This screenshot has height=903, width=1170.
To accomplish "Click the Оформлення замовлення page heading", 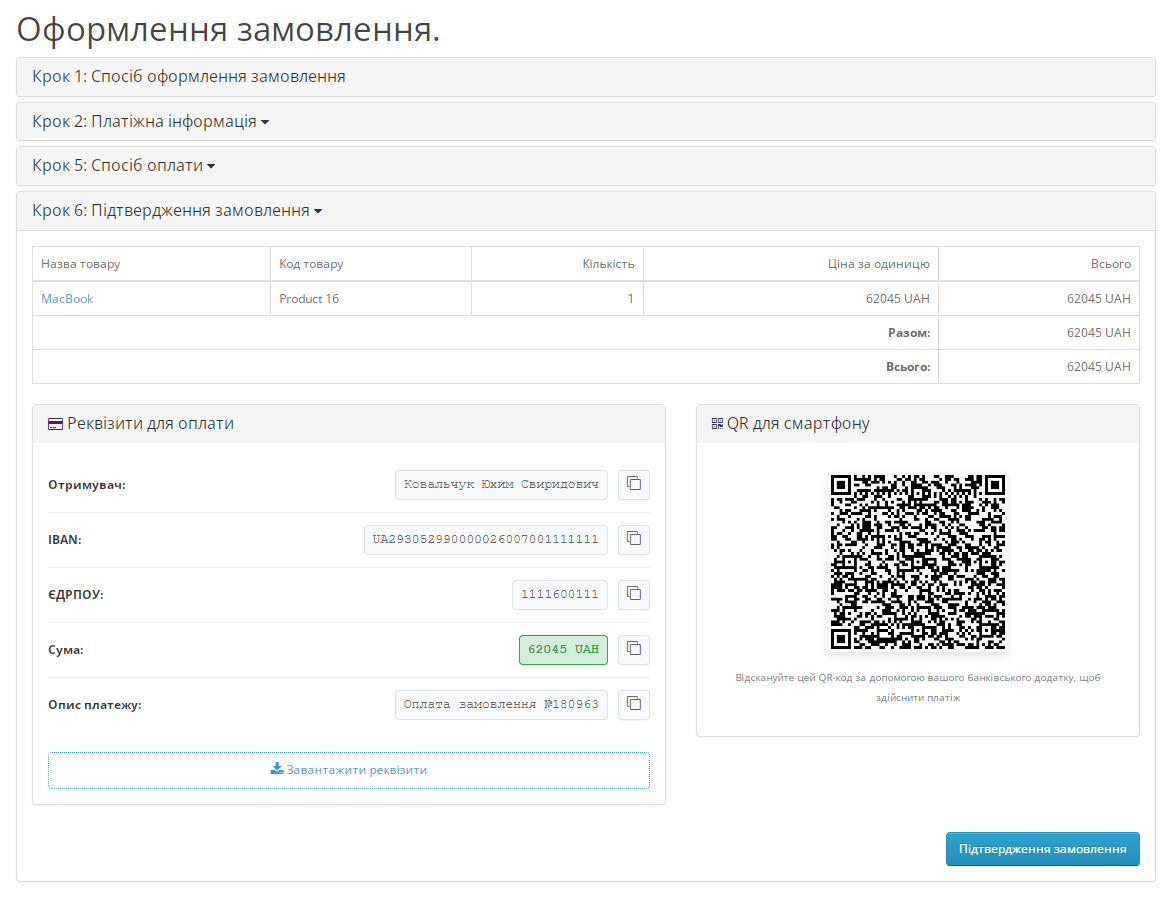I will click(x=228, y=30).
